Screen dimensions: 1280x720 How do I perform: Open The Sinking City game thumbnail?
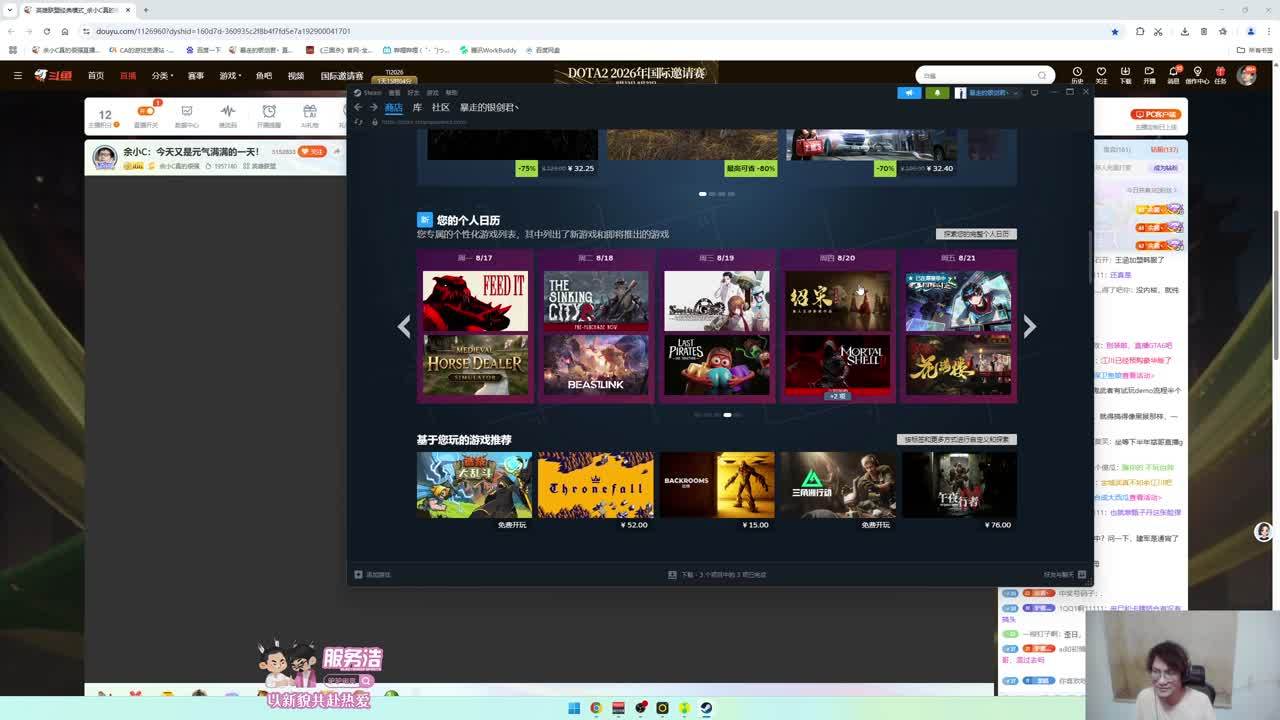(x=596, y=300)
